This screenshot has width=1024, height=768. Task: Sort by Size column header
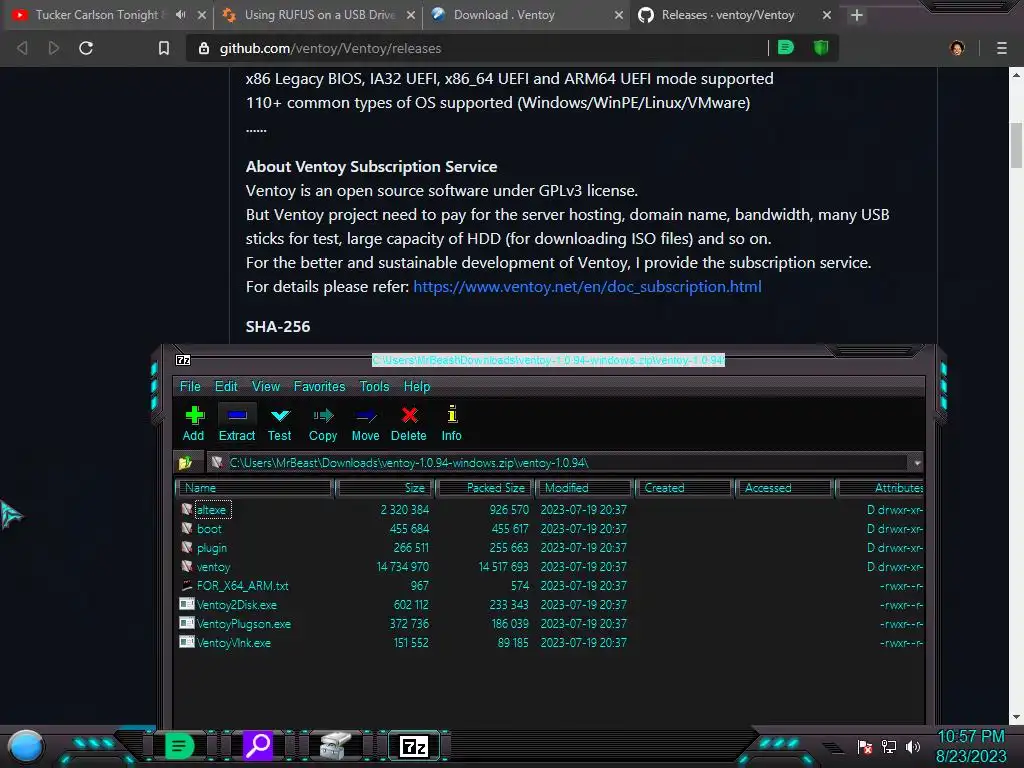[x=385, y=488]
